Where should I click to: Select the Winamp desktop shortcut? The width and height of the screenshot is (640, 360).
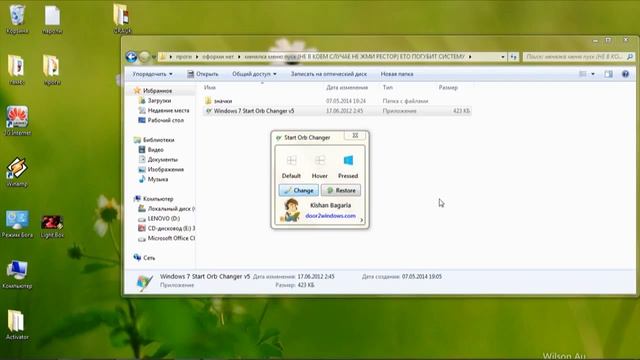[x=17, y=172]
